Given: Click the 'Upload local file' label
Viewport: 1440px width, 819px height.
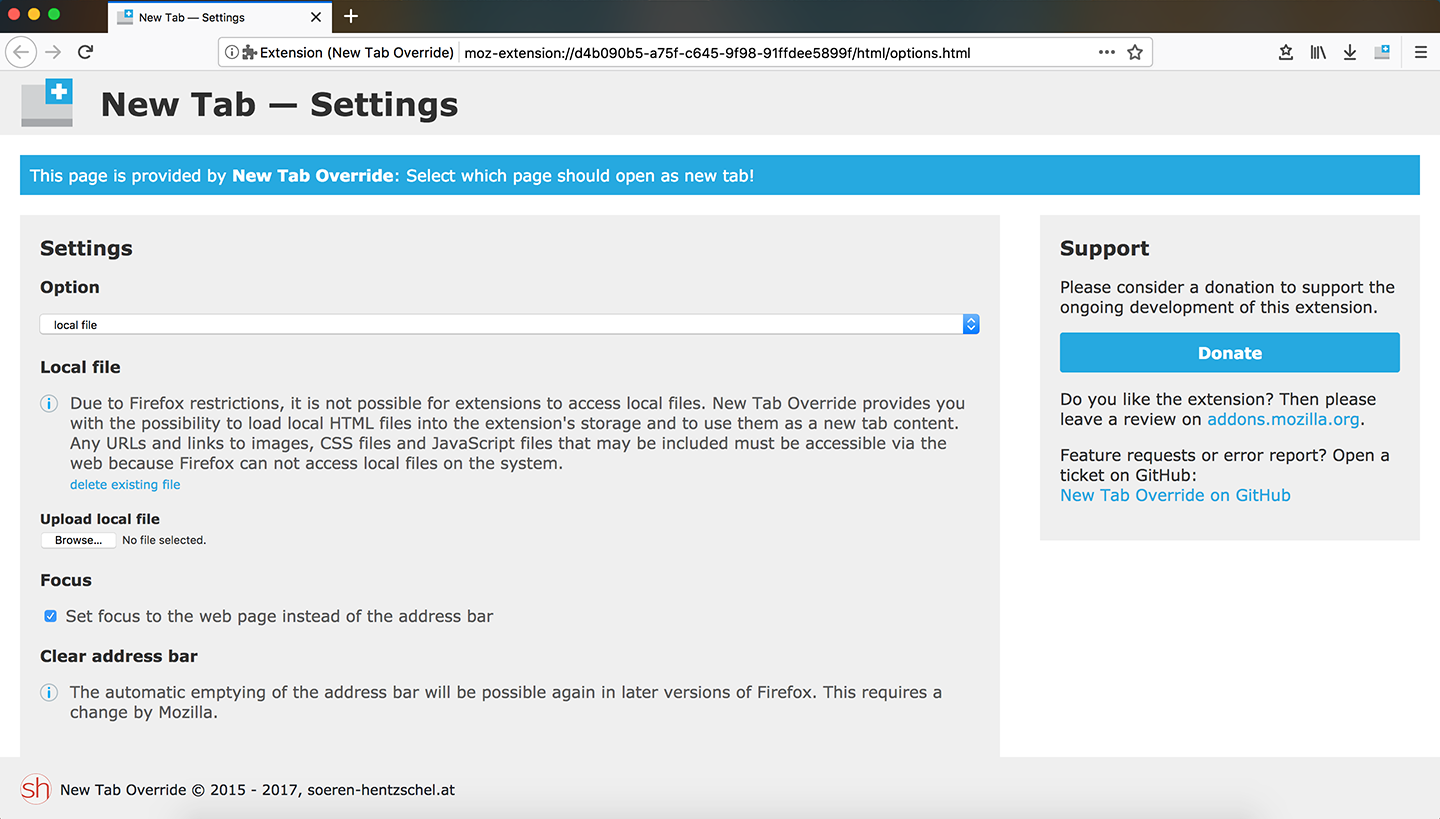Looking at the screenshot, I should (100, 519).
